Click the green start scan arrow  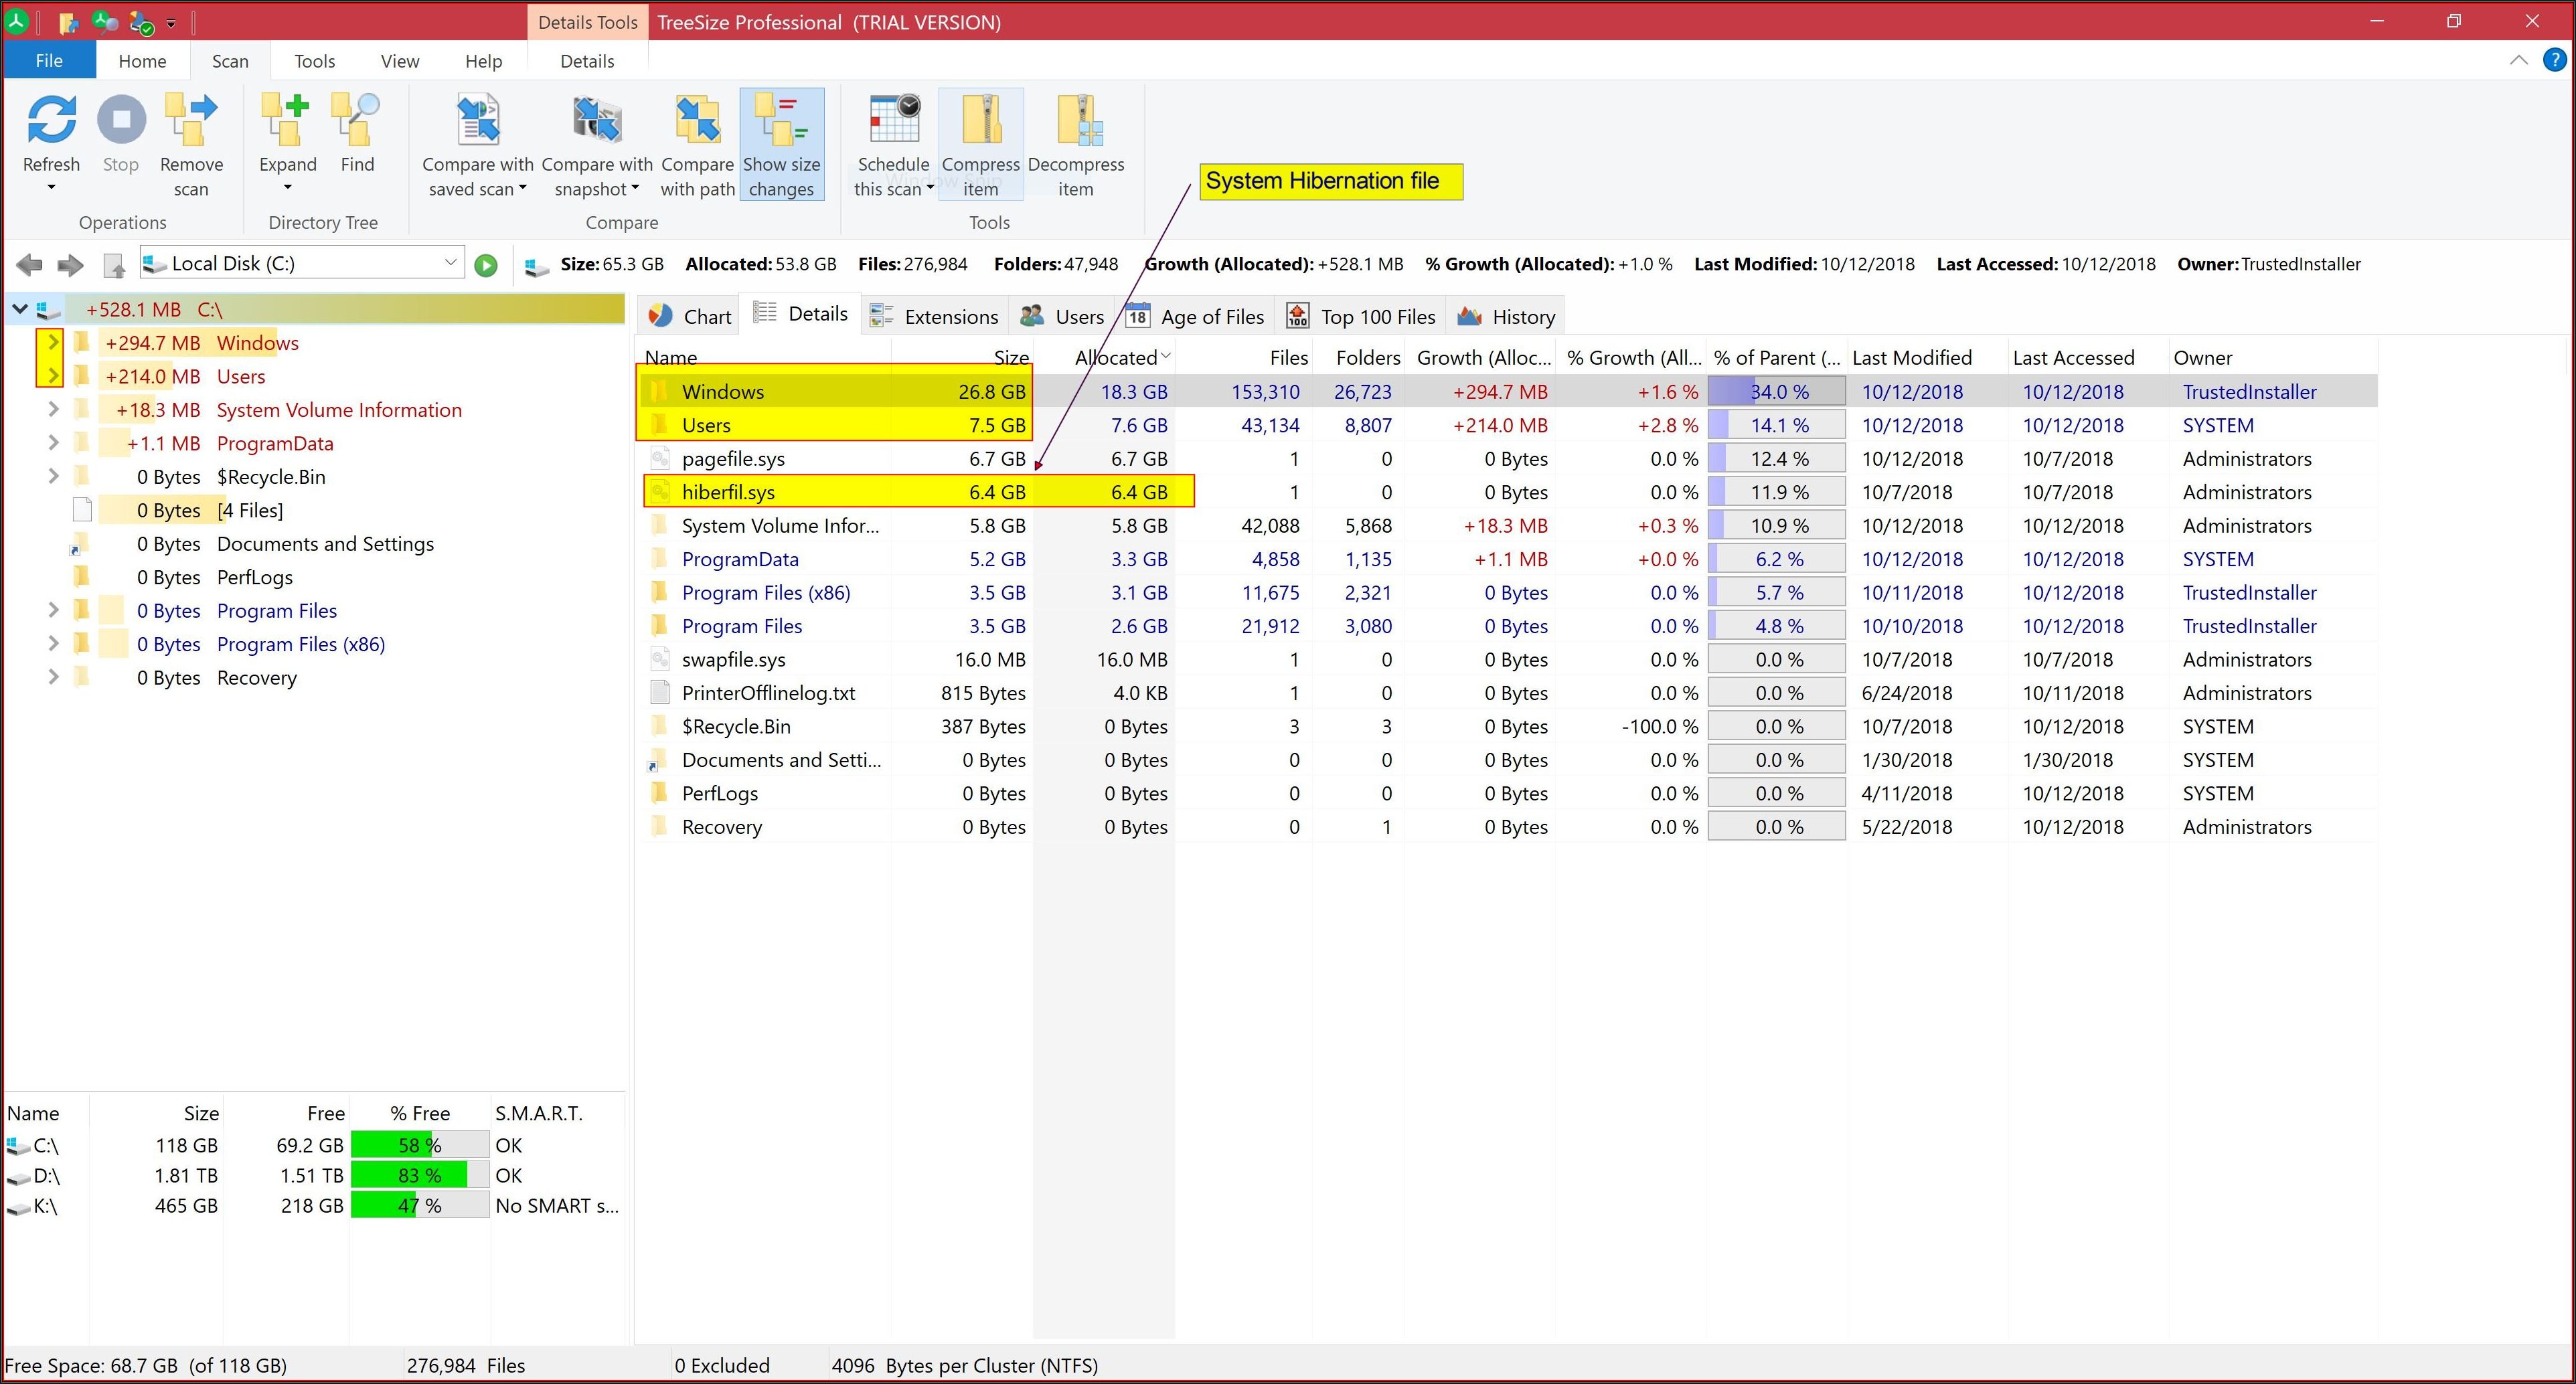(486, 265)
